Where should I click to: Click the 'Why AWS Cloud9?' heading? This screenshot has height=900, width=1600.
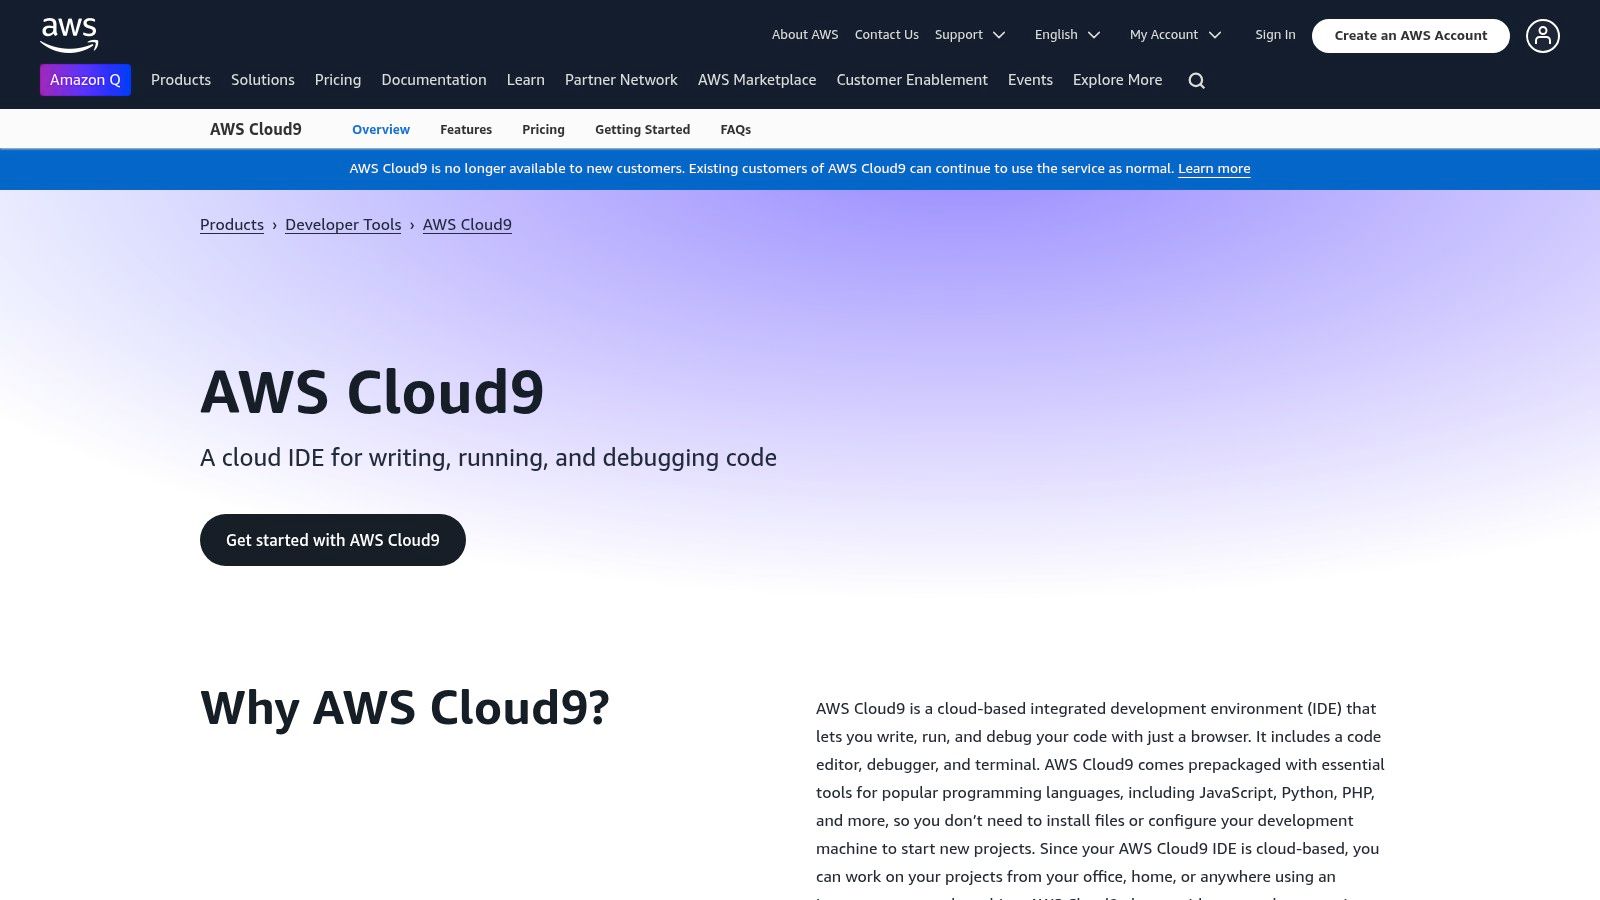click(405, 708)
